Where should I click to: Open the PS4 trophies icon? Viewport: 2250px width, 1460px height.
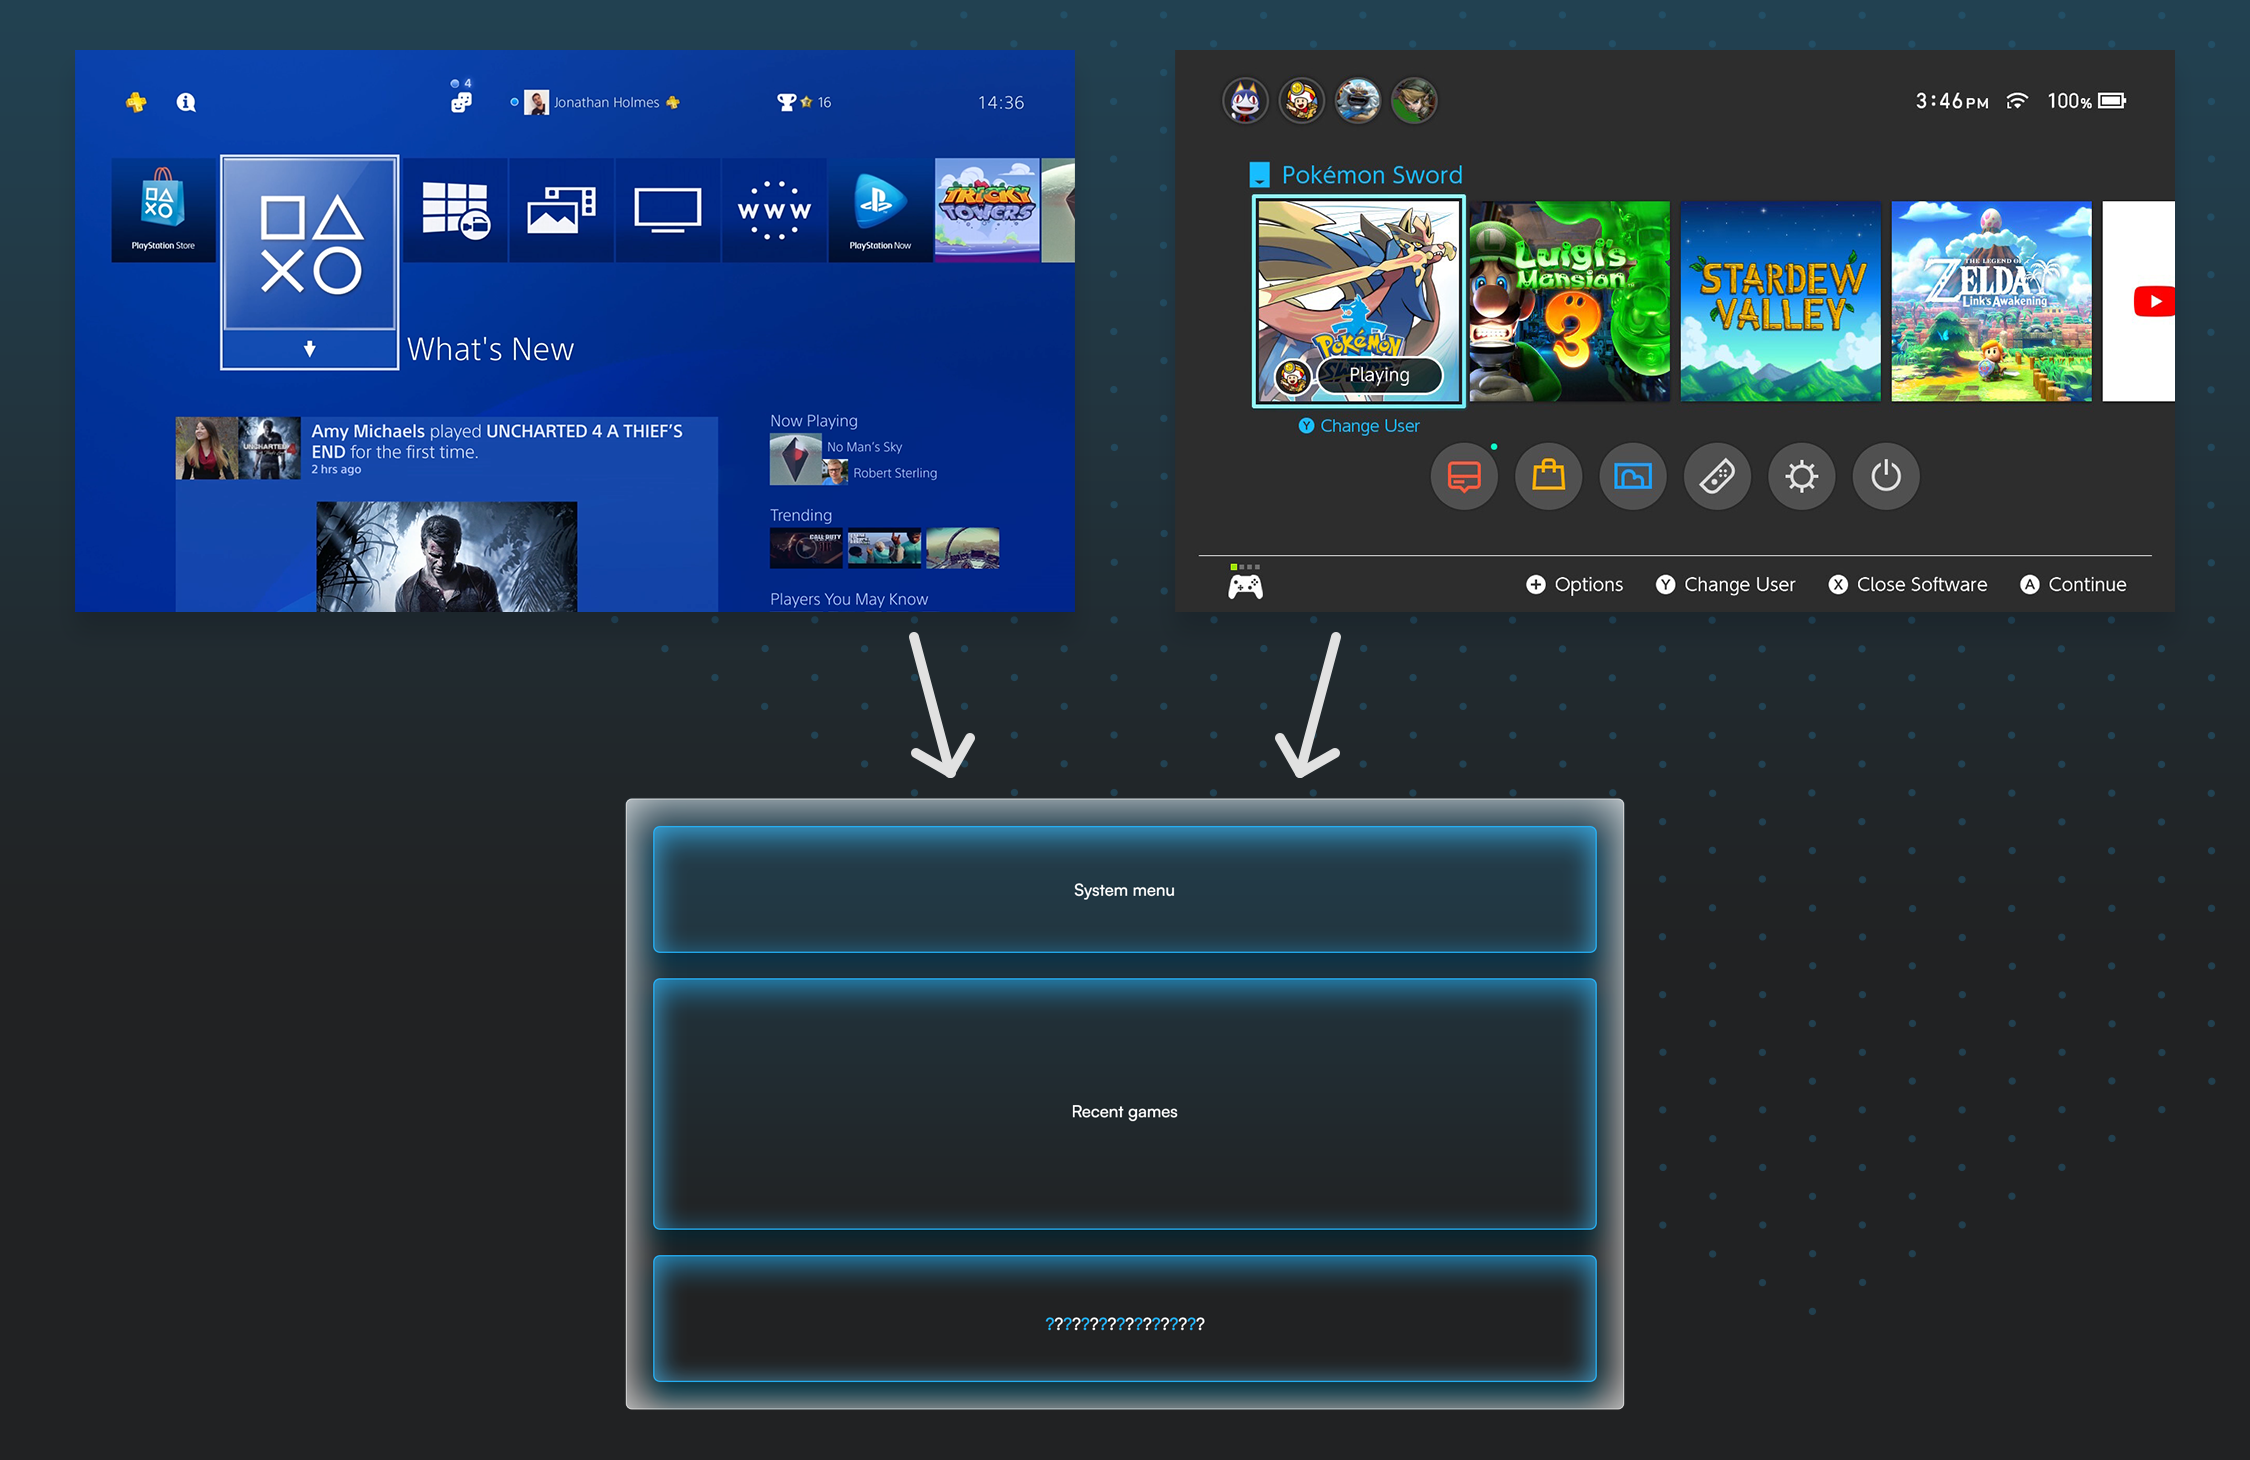pos(787,102)
